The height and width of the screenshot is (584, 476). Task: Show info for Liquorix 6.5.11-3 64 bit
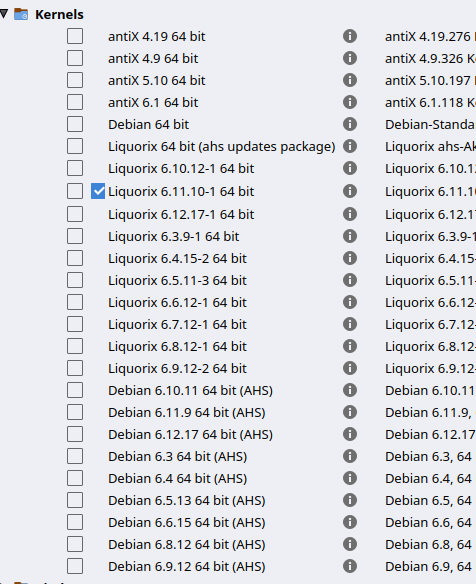coord(350,280)
